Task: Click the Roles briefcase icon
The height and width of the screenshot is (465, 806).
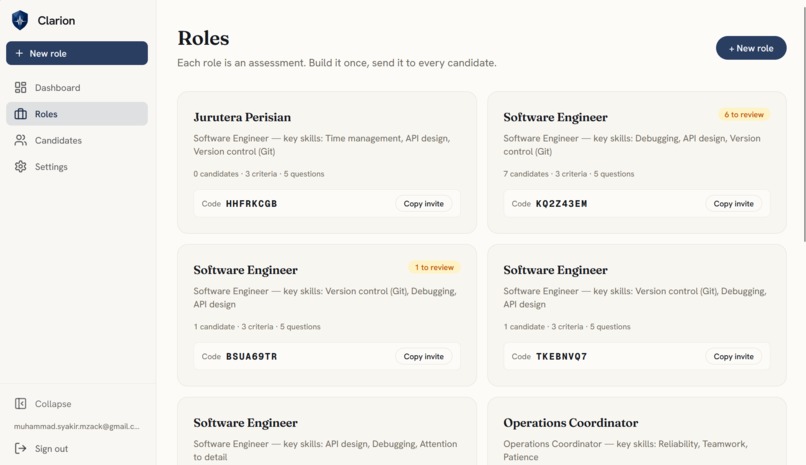Action: coord(21,114)
